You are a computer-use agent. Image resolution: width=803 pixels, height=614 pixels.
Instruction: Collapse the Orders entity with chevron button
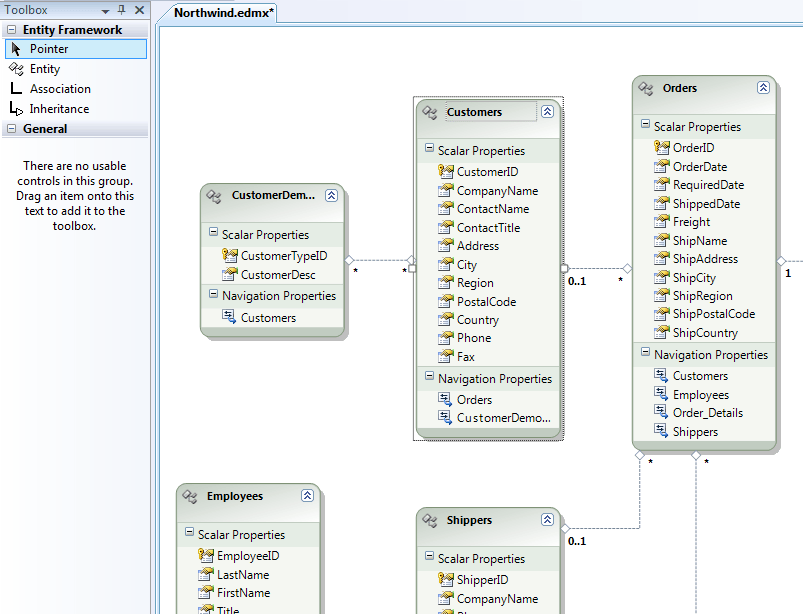tap(763, 88)
